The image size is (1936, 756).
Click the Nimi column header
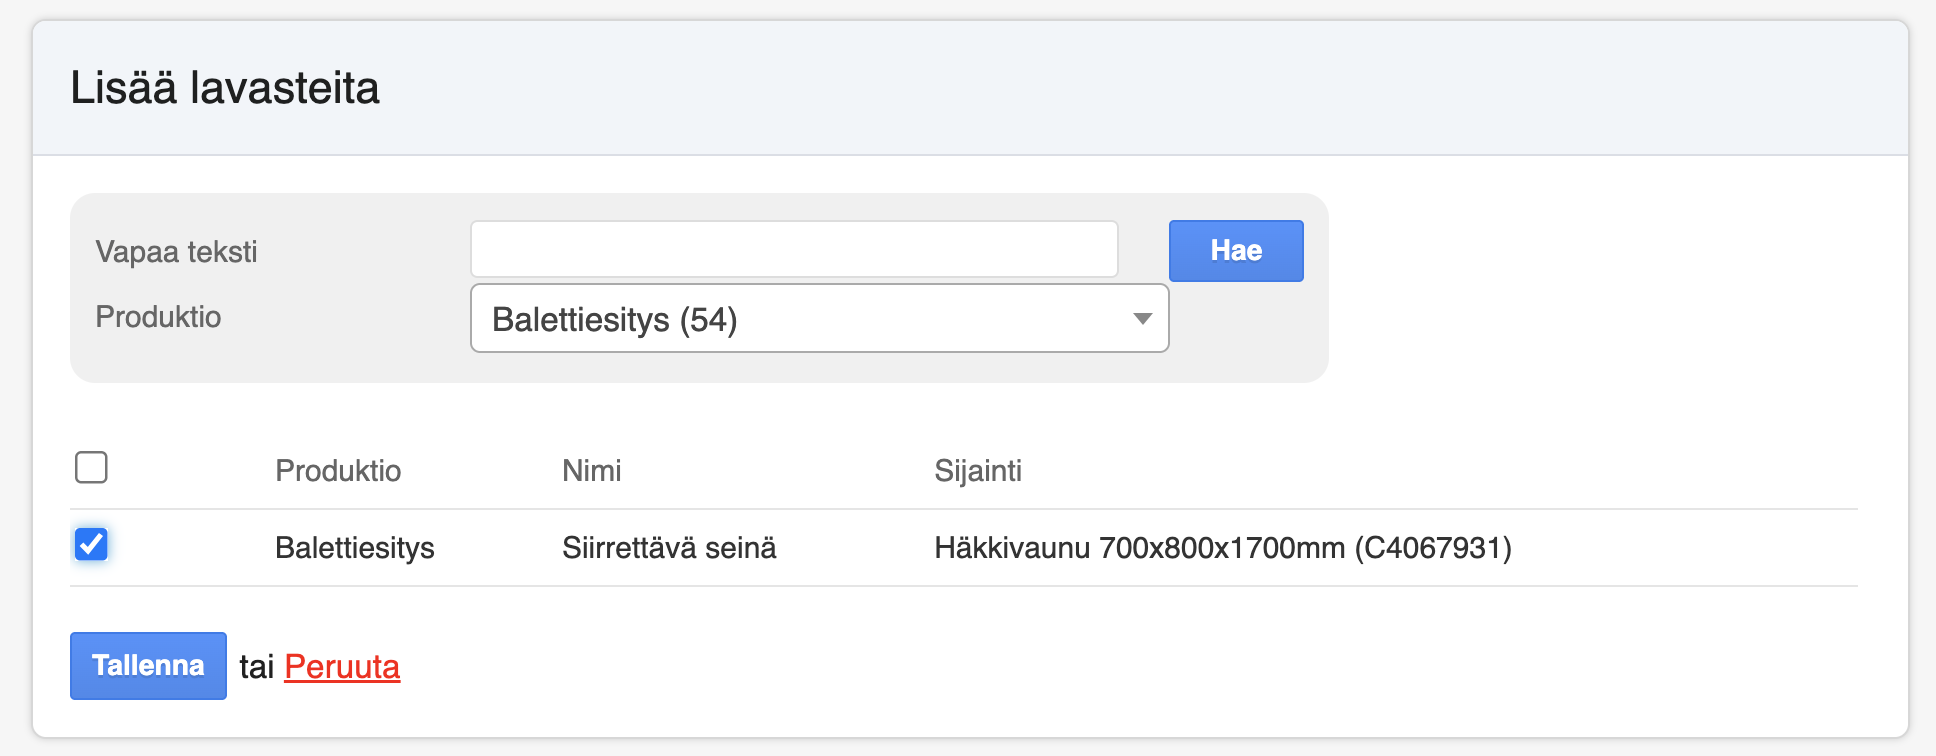pyautogui.click(x=591, y=471)
